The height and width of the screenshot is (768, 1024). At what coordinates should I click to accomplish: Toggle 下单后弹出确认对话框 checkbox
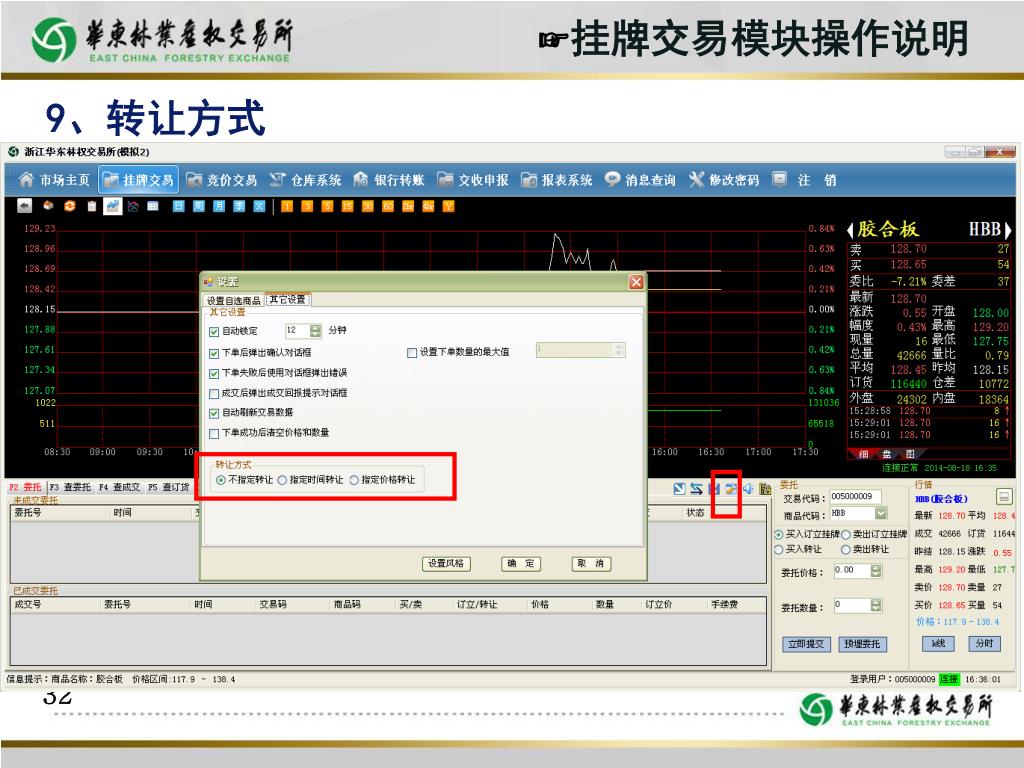(x=214, y=353)
